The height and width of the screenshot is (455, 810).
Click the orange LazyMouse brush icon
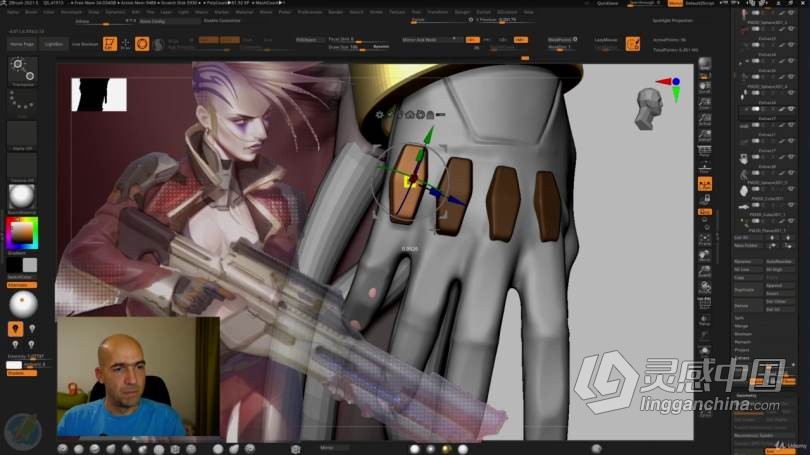[633, 44]
